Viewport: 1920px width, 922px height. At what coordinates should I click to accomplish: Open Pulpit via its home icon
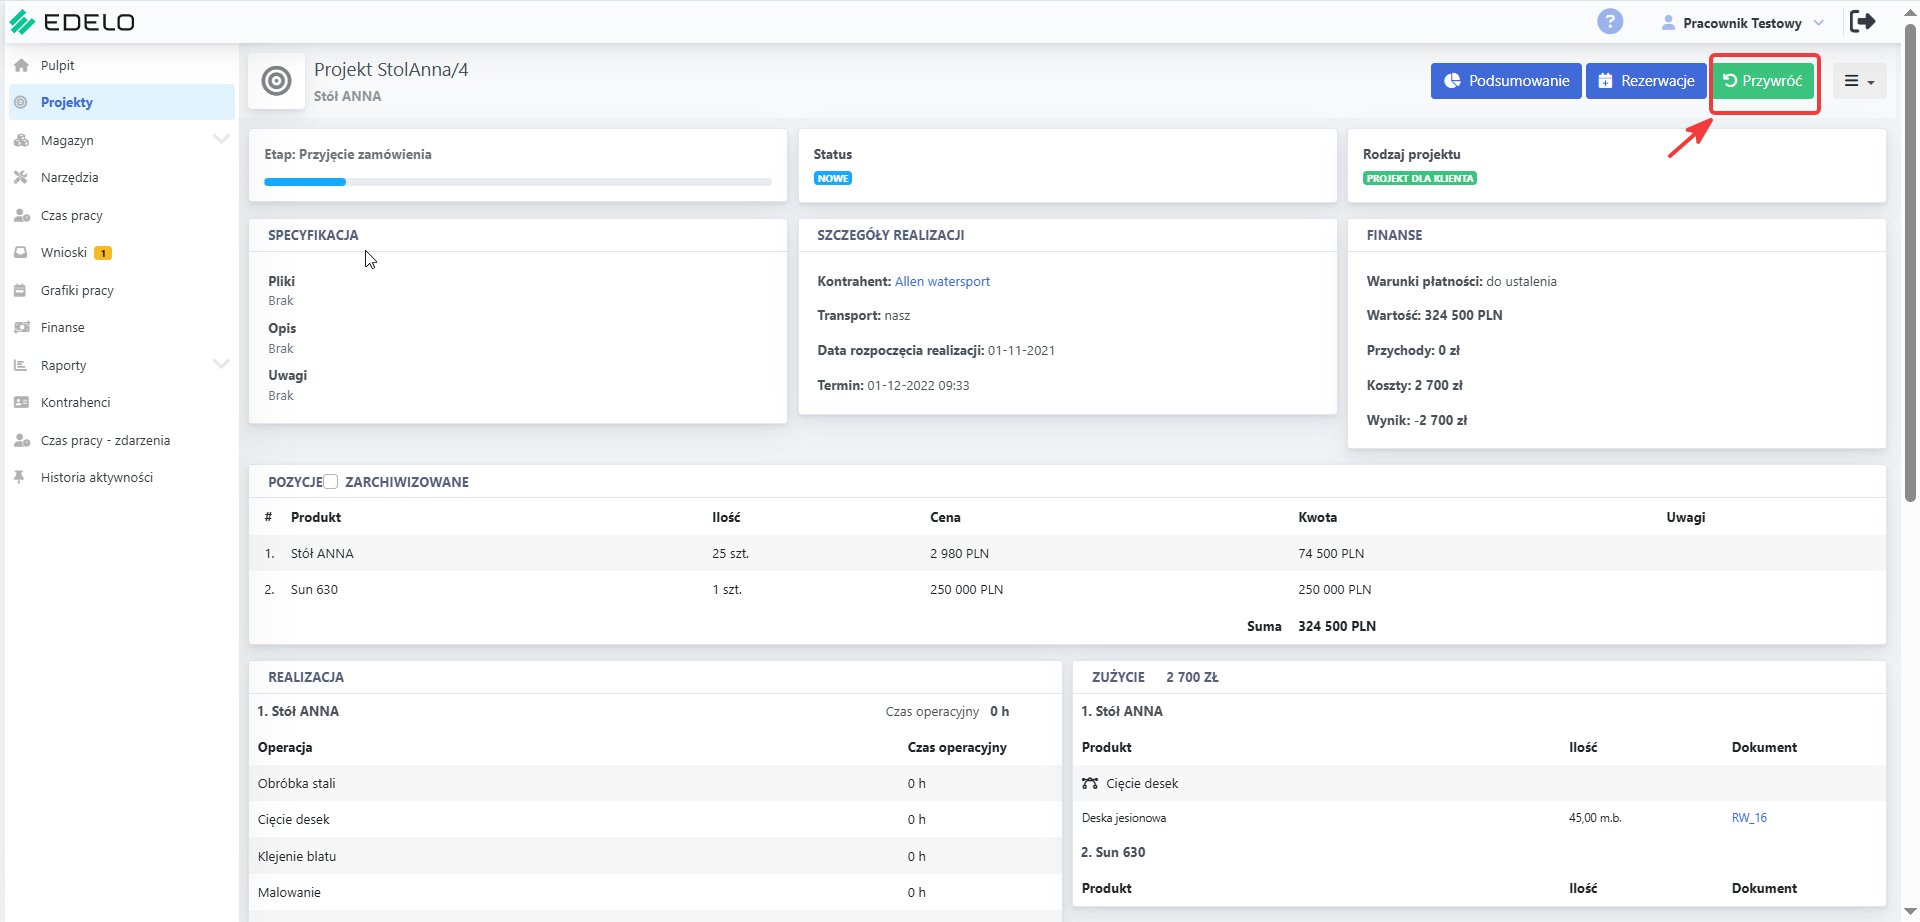tap(21, 65)
